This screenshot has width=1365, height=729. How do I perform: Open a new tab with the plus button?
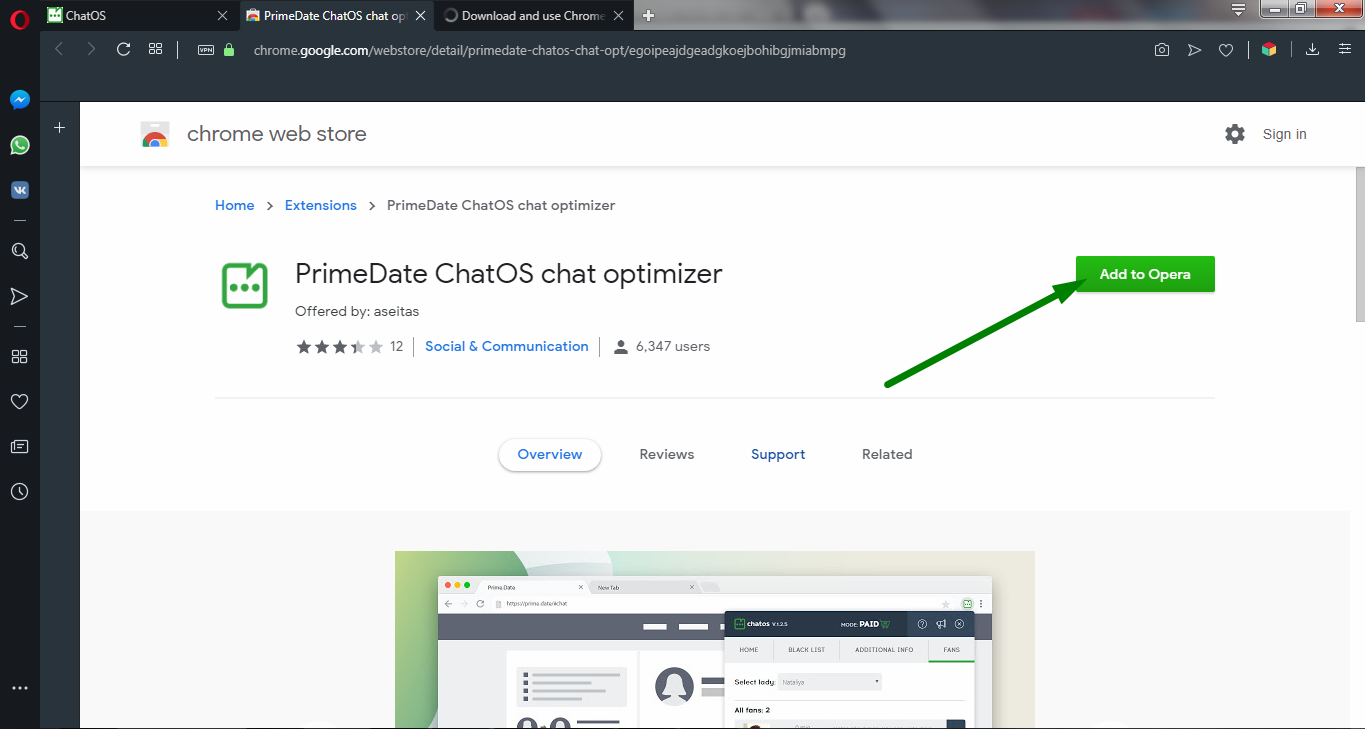(x=649, y=16)
